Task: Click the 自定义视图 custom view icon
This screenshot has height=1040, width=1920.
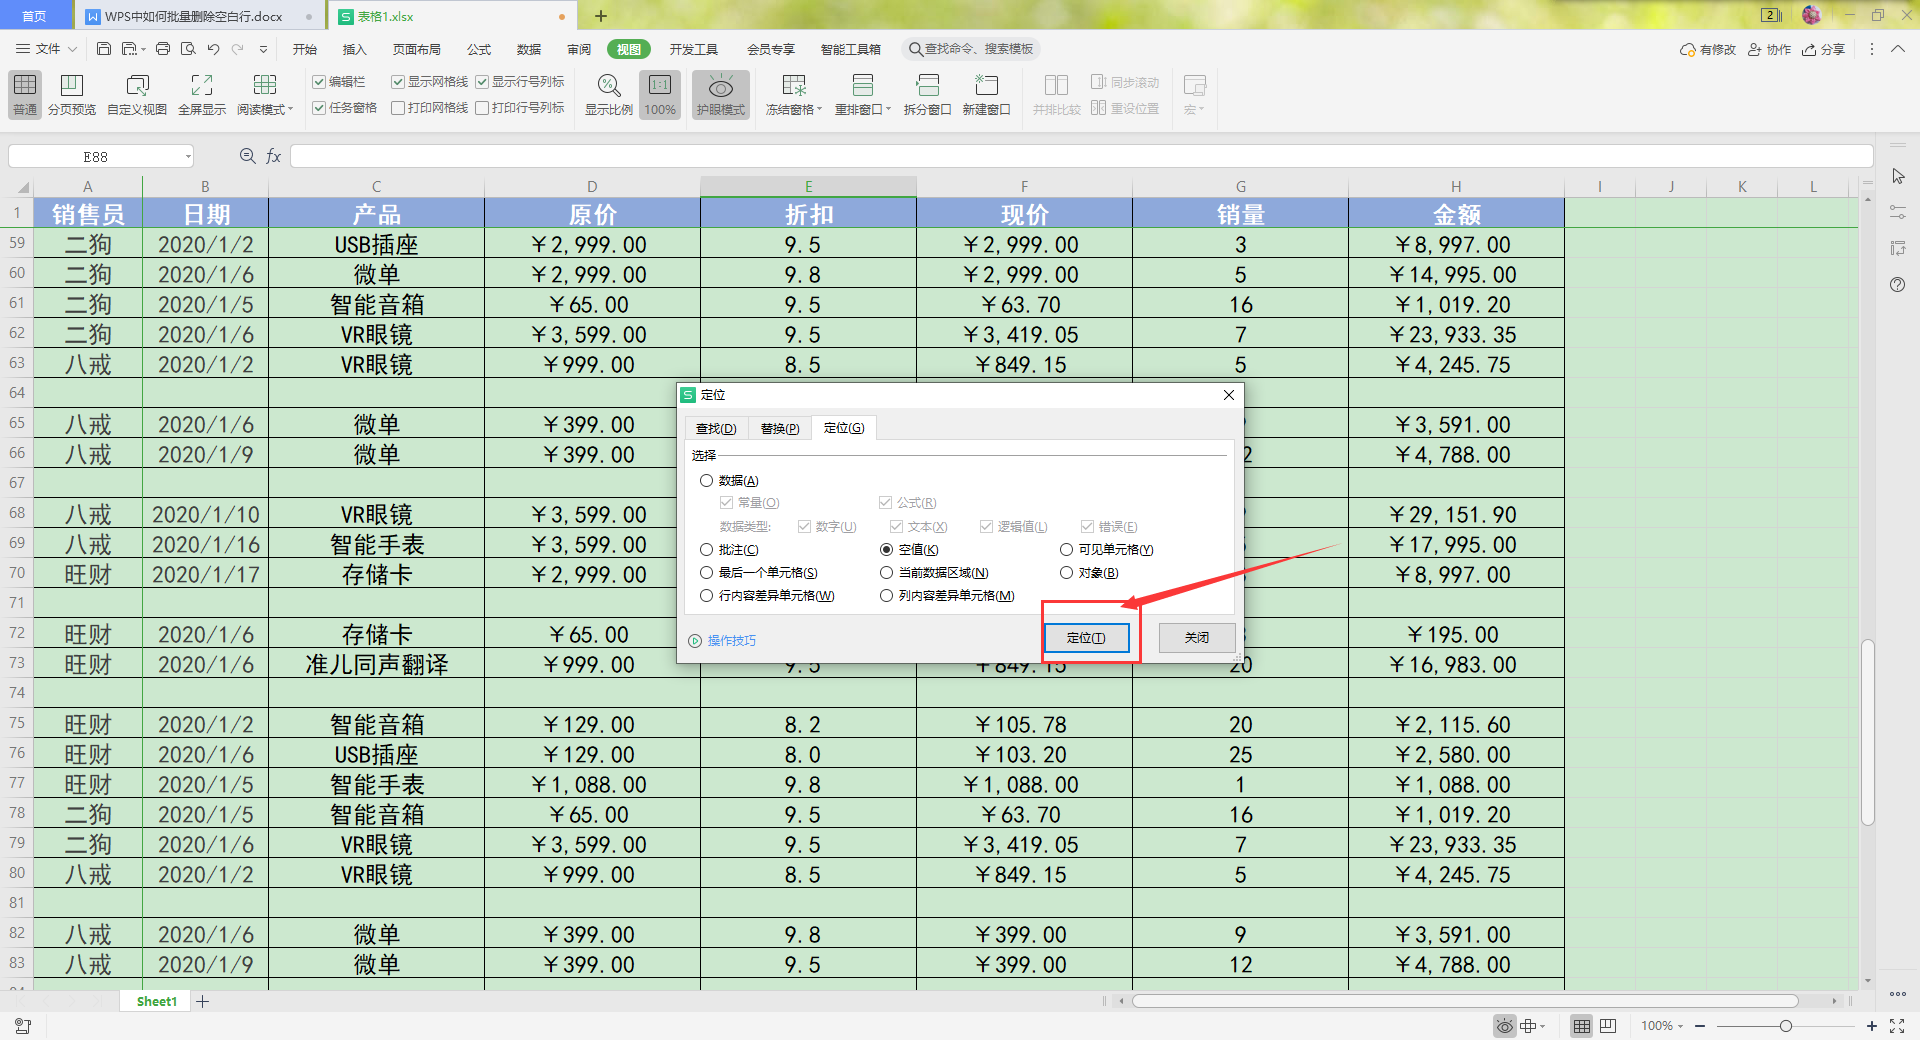Action: (x=137, y=86)
